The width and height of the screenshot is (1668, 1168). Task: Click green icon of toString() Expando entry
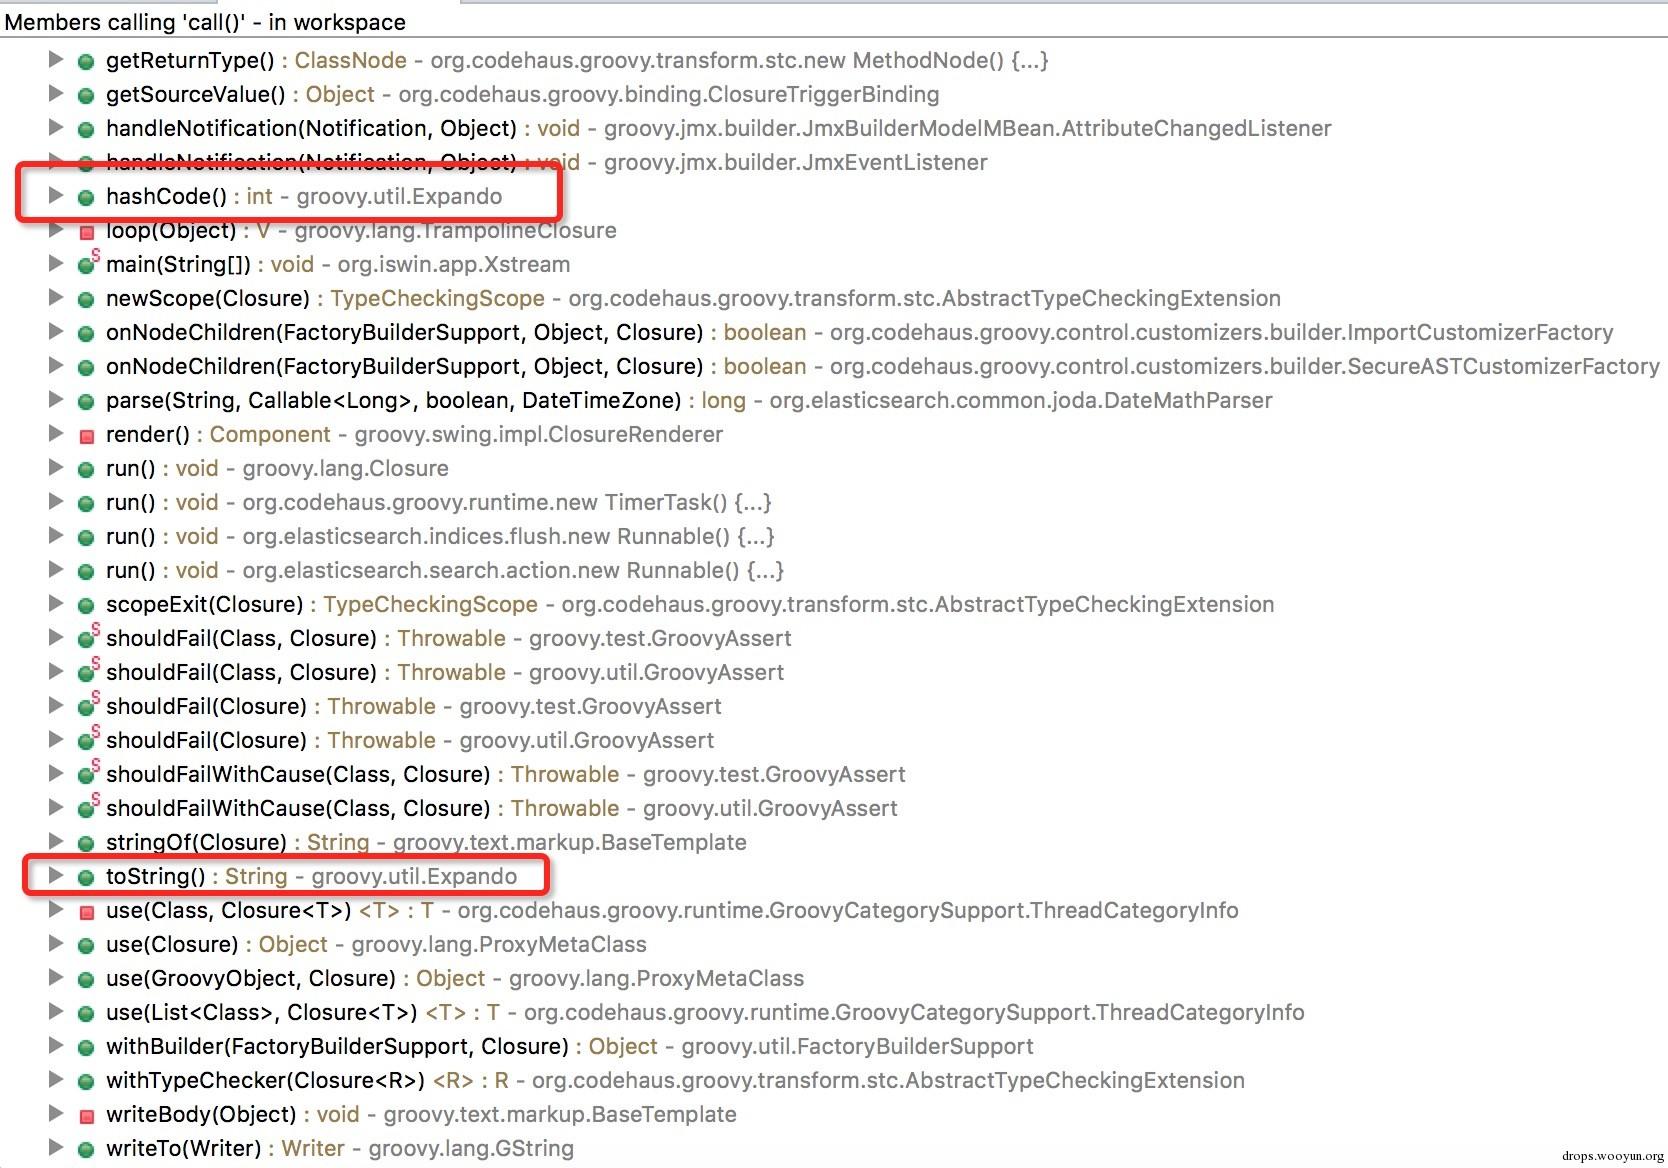pyautogui.click(x=86, y=878)
